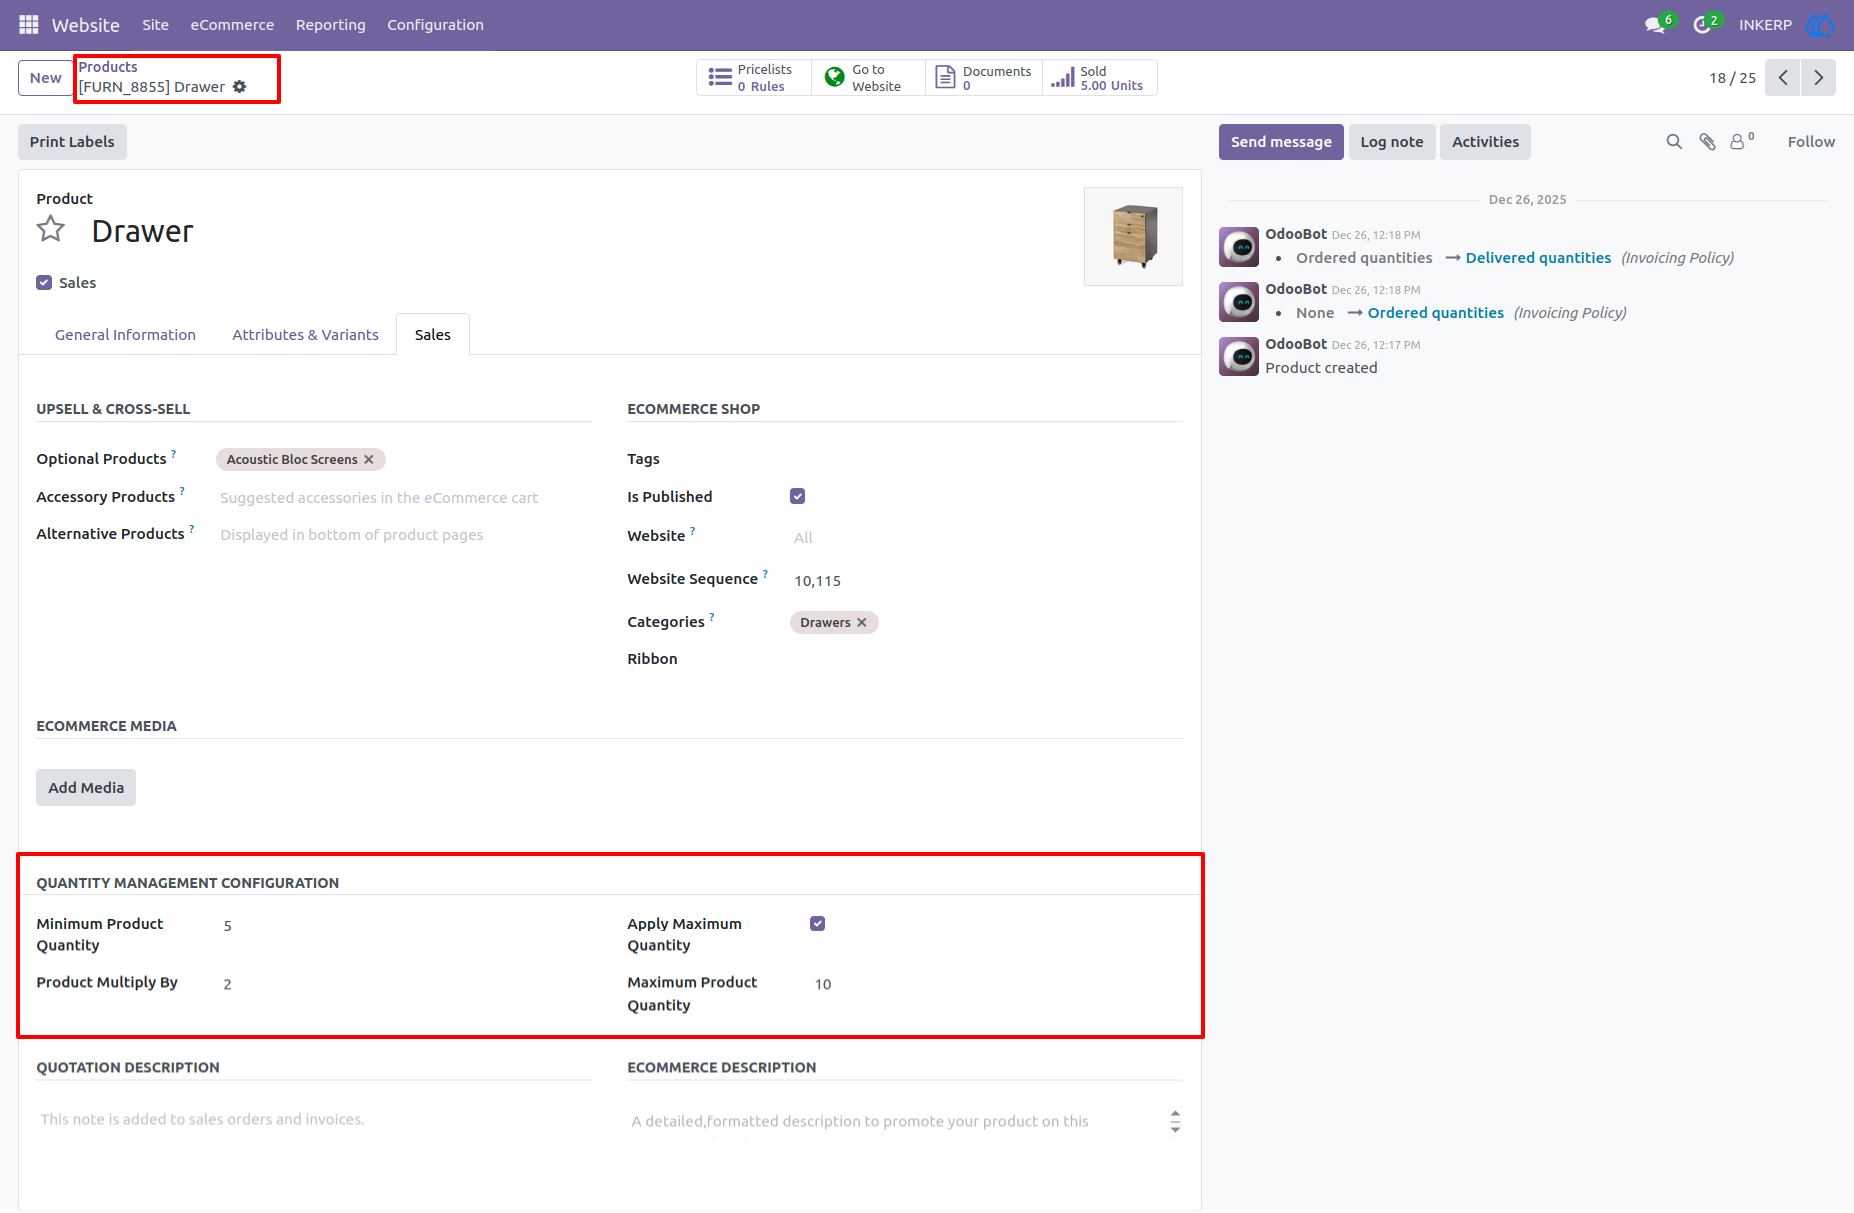Click the Drawer product image thumbnail

(x=1133, y=237)
